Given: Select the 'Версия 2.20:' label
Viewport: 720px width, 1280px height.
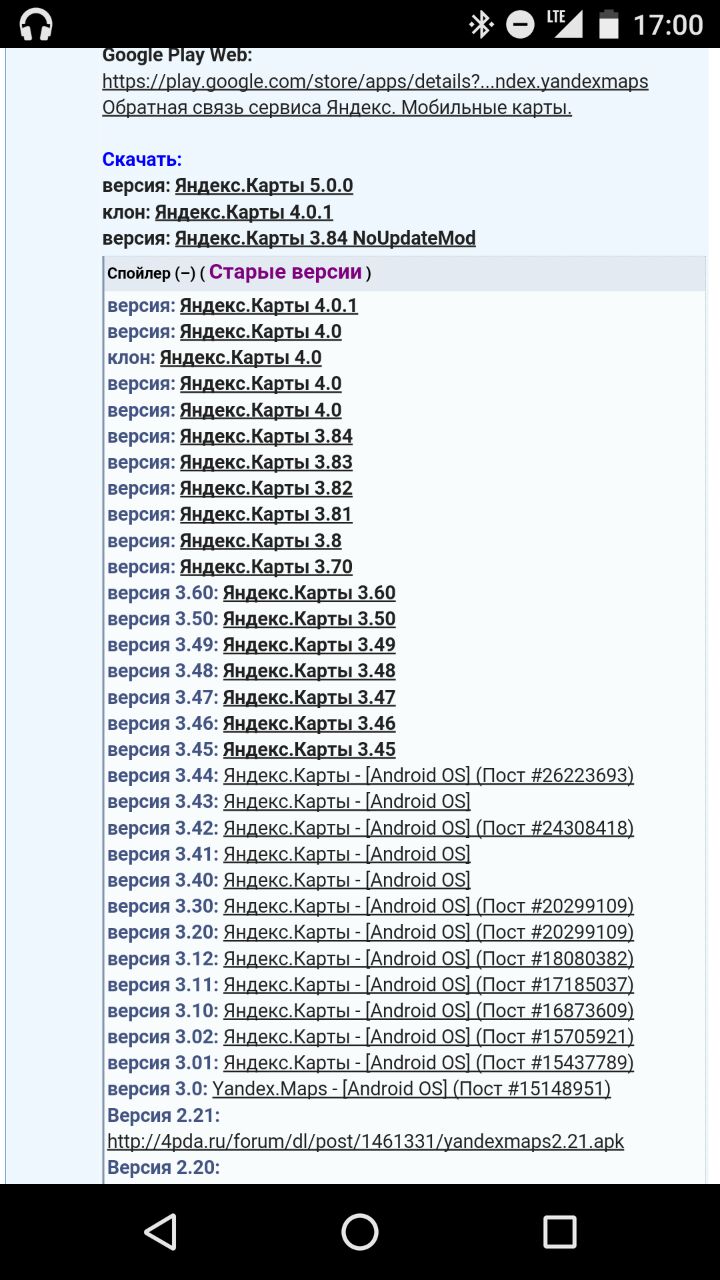Looking at the screenshot, I should 163,1168.
